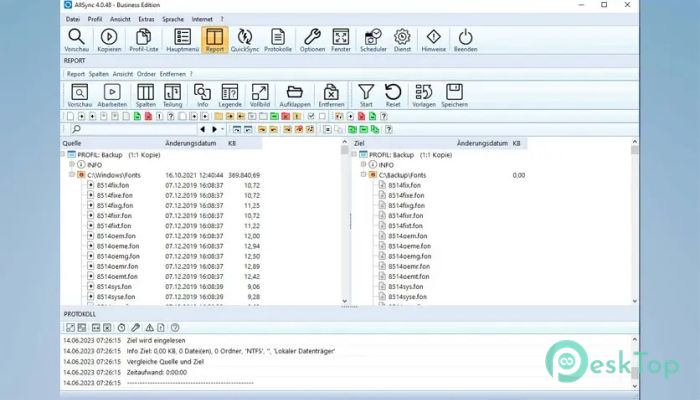Open the Internet menu

click(x=202, y=19)
